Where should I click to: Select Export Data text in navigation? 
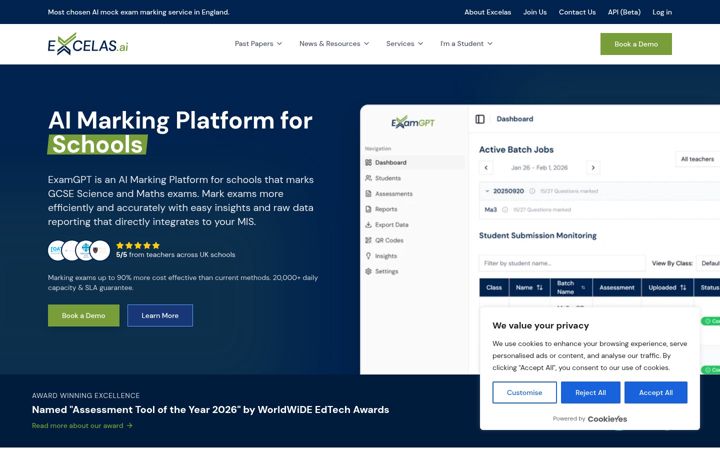click(391, 225)
